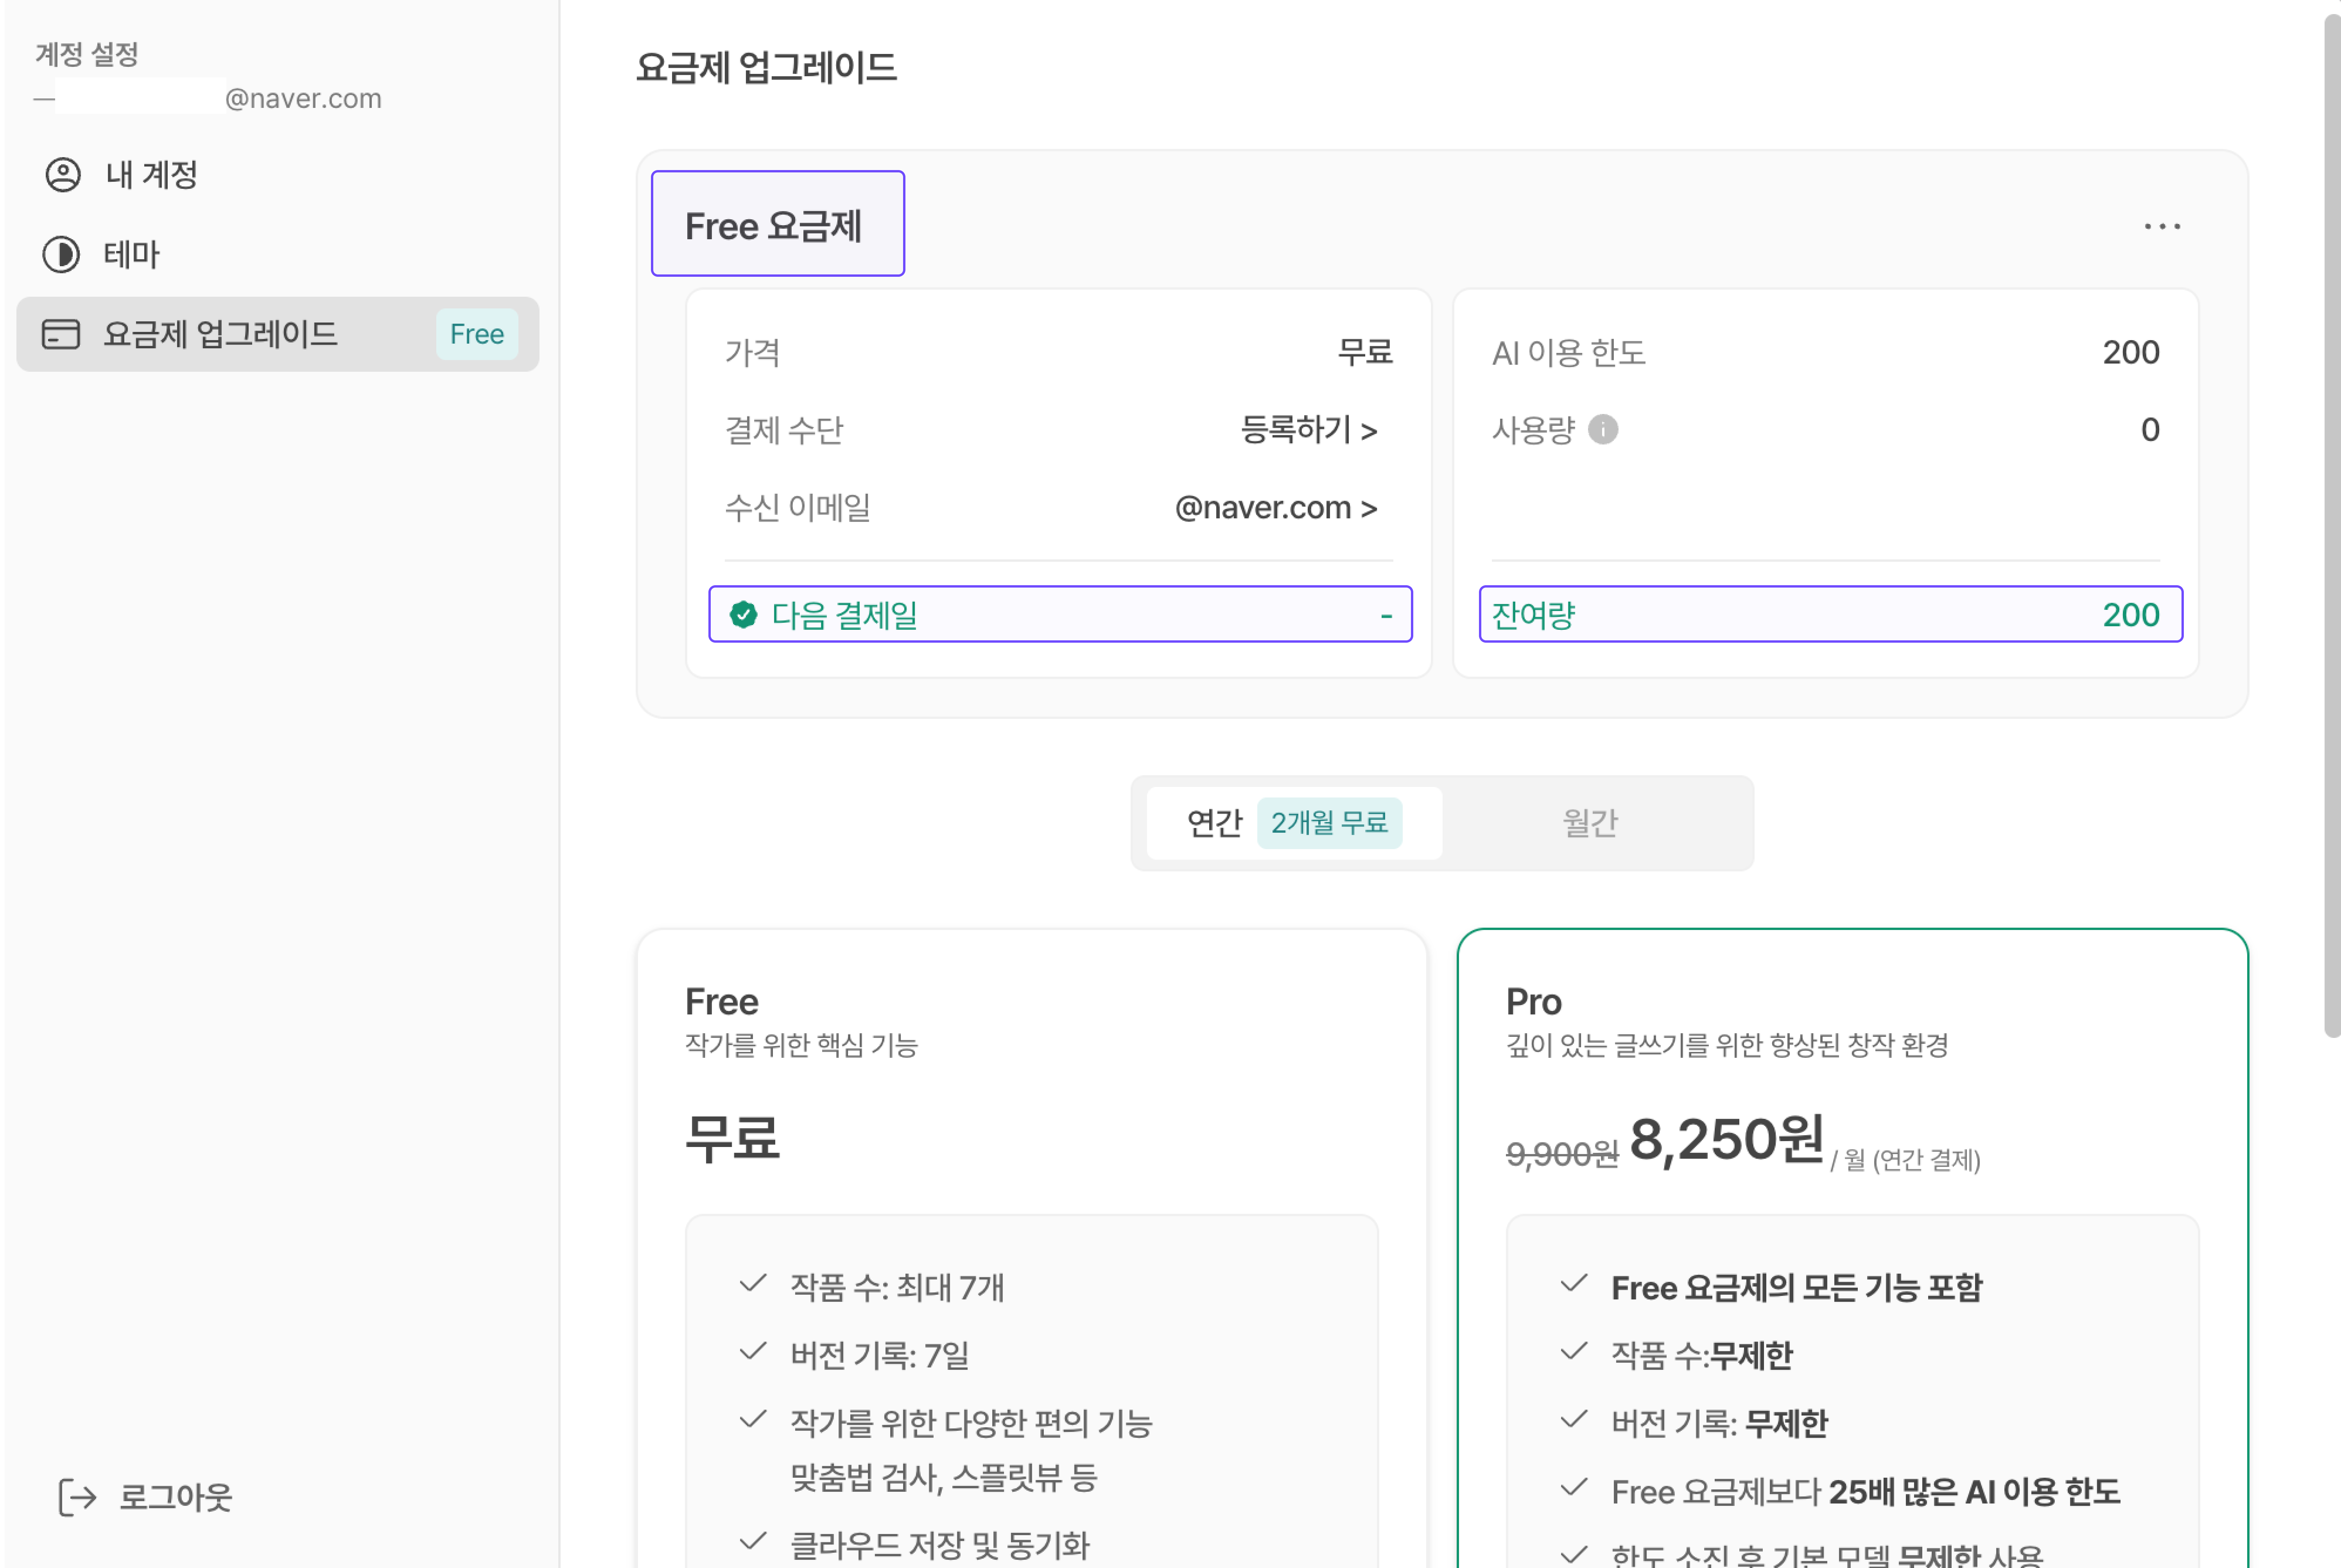Open the three-dot more options menu
This screenshot has width=2341, height=1568.
tap(2161, 227)
